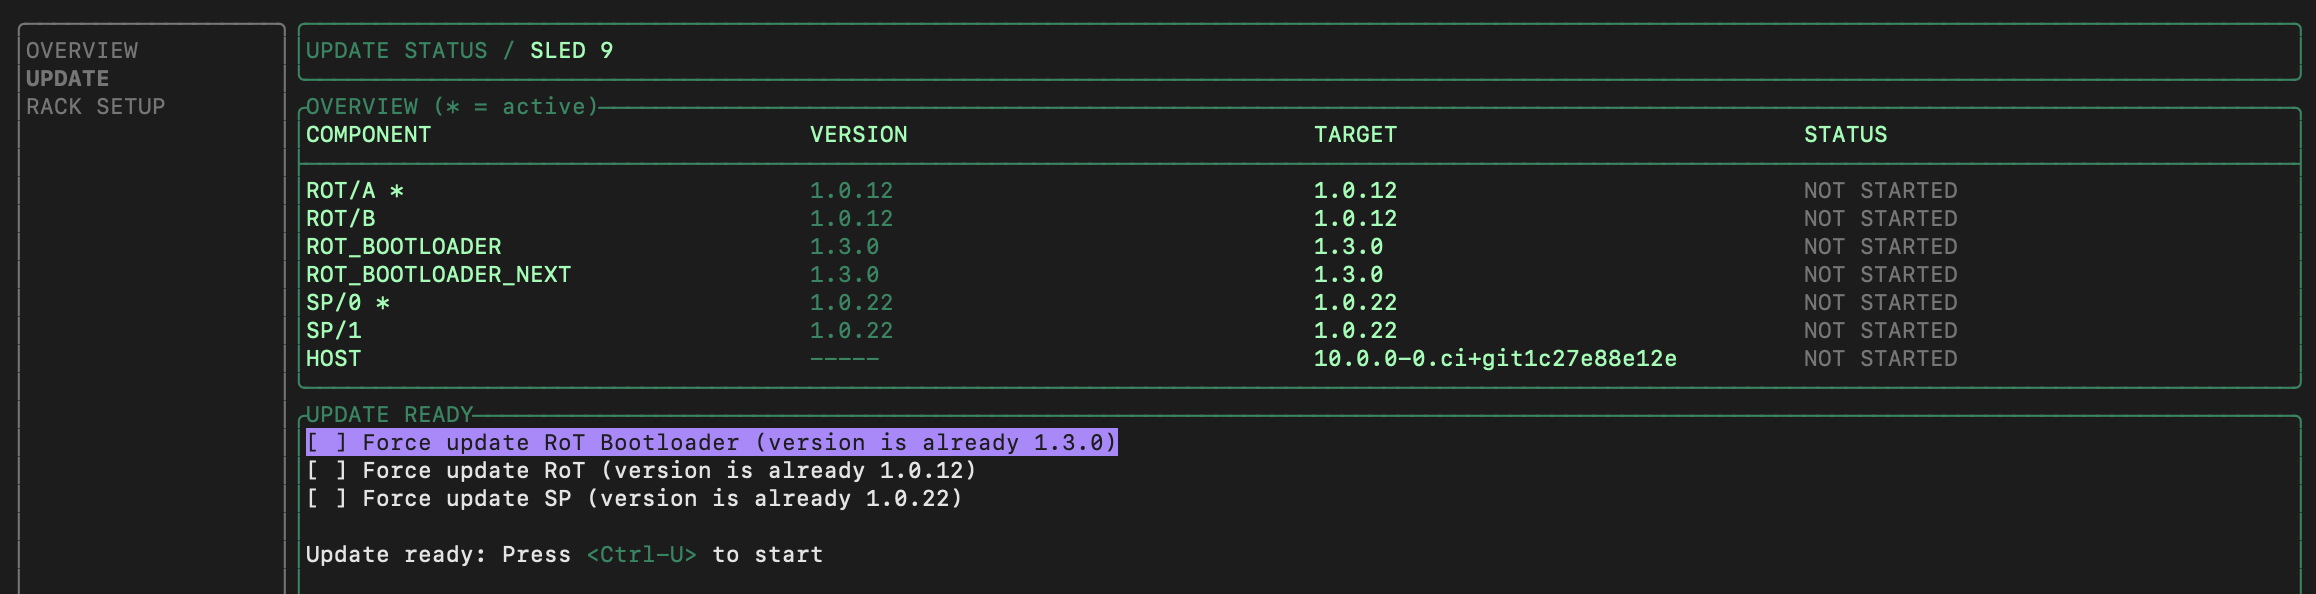This screenshot has height=594, width=2316.
Task: Click the Ctrl-U shortcut hint
Action: (x=641, y=554)
